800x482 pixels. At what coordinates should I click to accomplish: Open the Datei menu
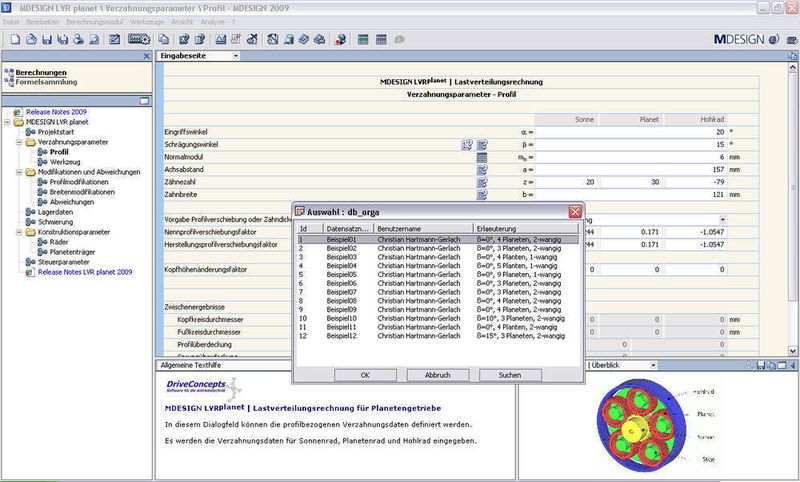point(11,22)
